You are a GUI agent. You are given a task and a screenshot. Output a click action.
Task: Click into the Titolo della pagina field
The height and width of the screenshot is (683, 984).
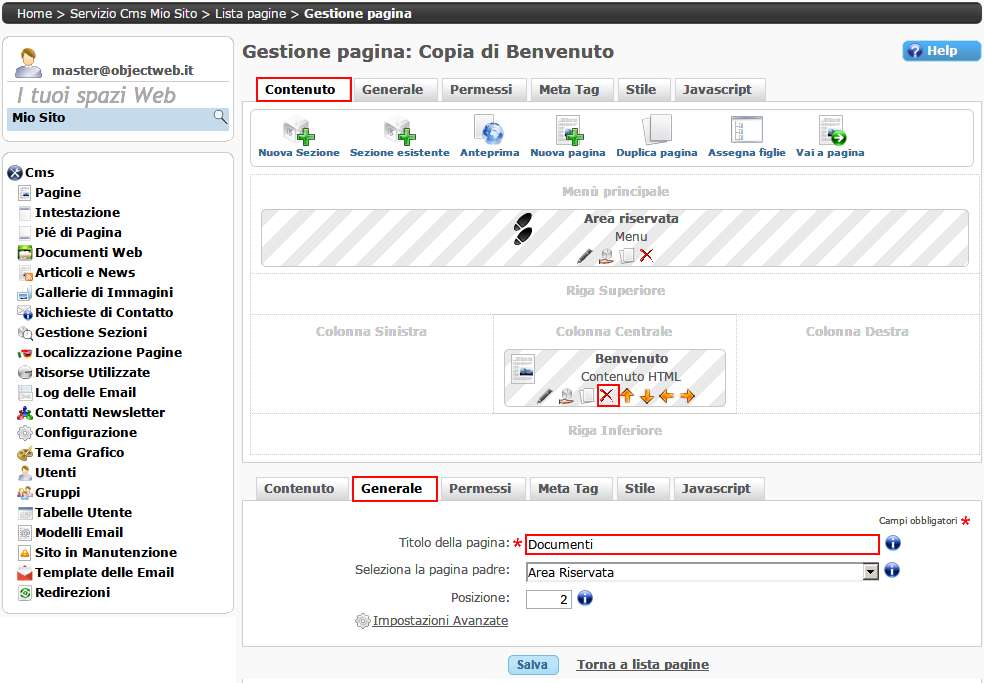[701, 544]
